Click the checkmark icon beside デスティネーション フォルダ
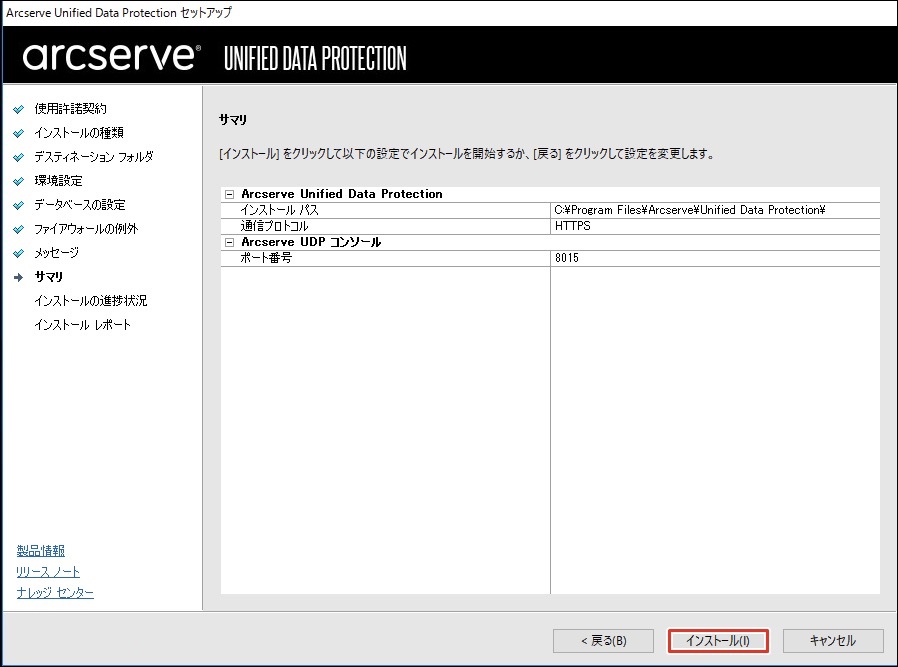Image resolution: width=898 pixels, height=667 pixels. click(x=19, y=157)
